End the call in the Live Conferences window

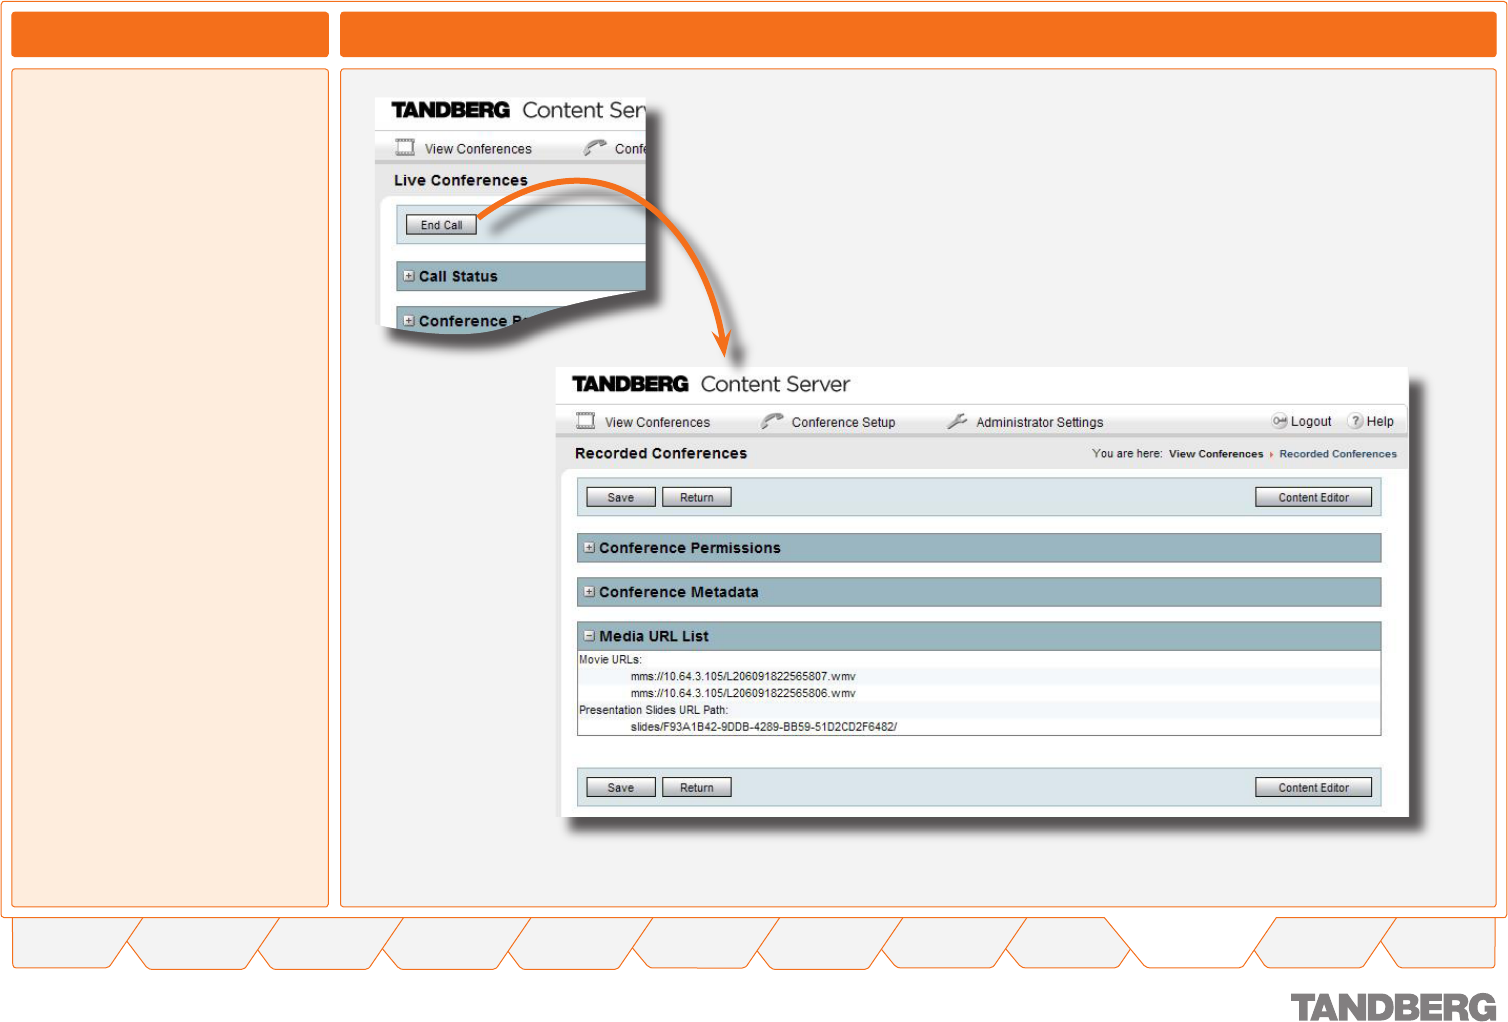(x=441, y=225)
